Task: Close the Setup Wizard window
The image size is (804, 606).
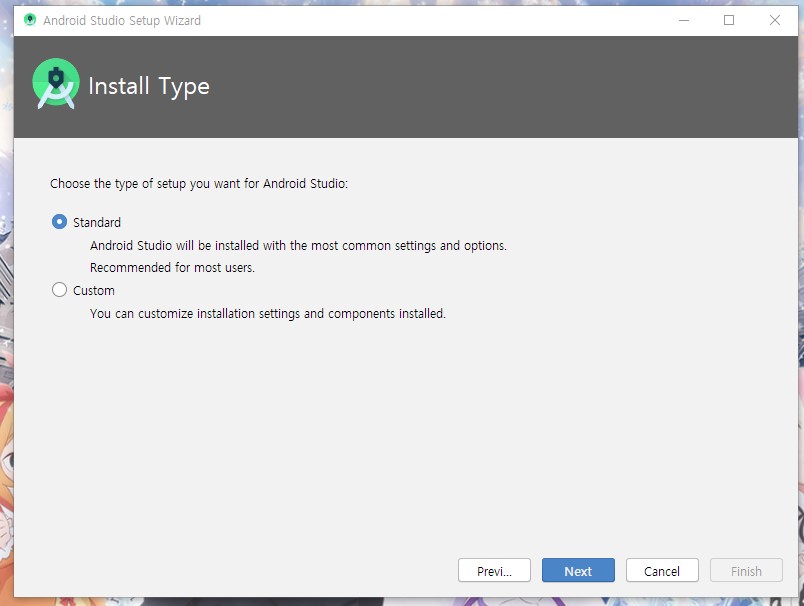Action: click(775, 20)
